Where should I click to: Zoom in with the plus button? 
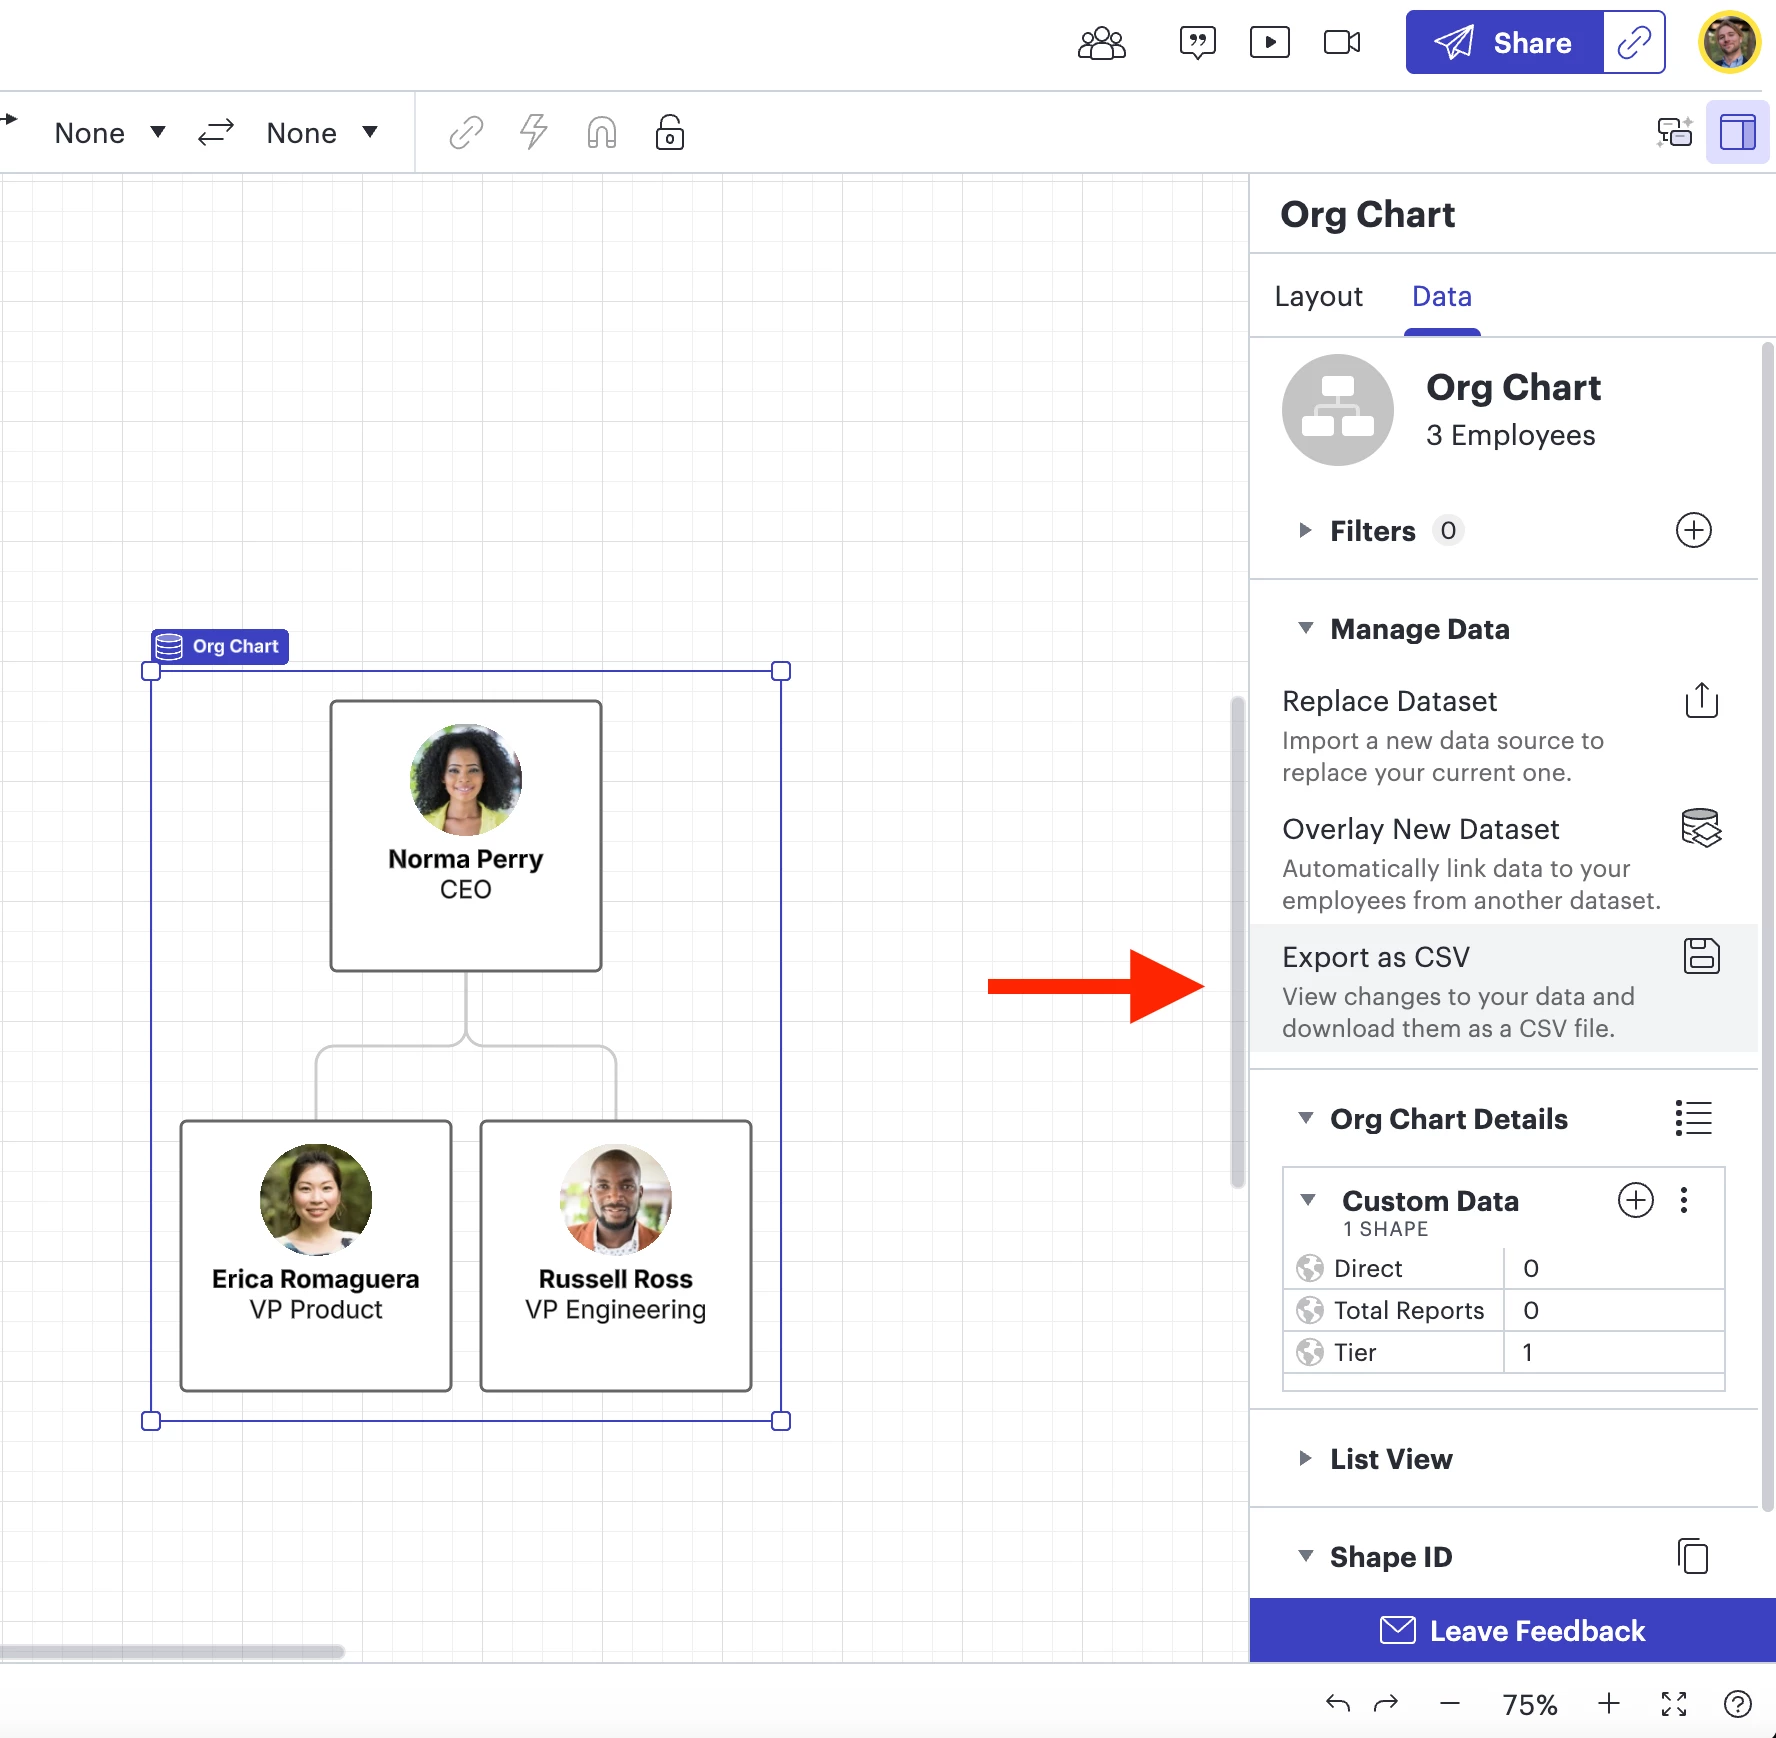coord(1609,1703)
